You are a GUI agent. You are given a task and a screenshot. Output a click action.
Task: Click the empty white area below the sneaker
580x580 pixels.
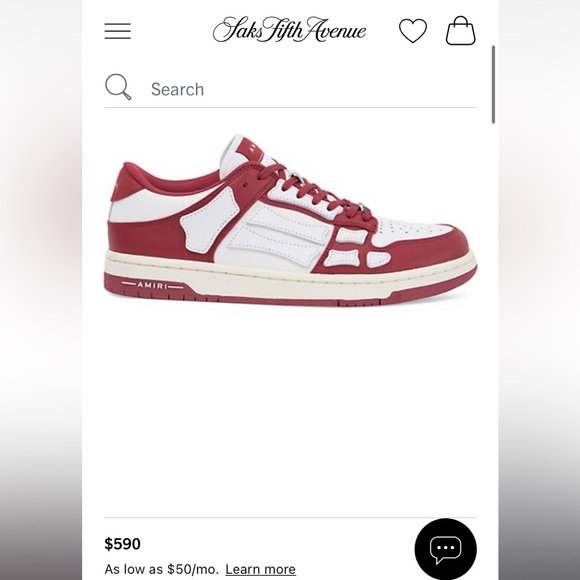(x=290, y=411)
